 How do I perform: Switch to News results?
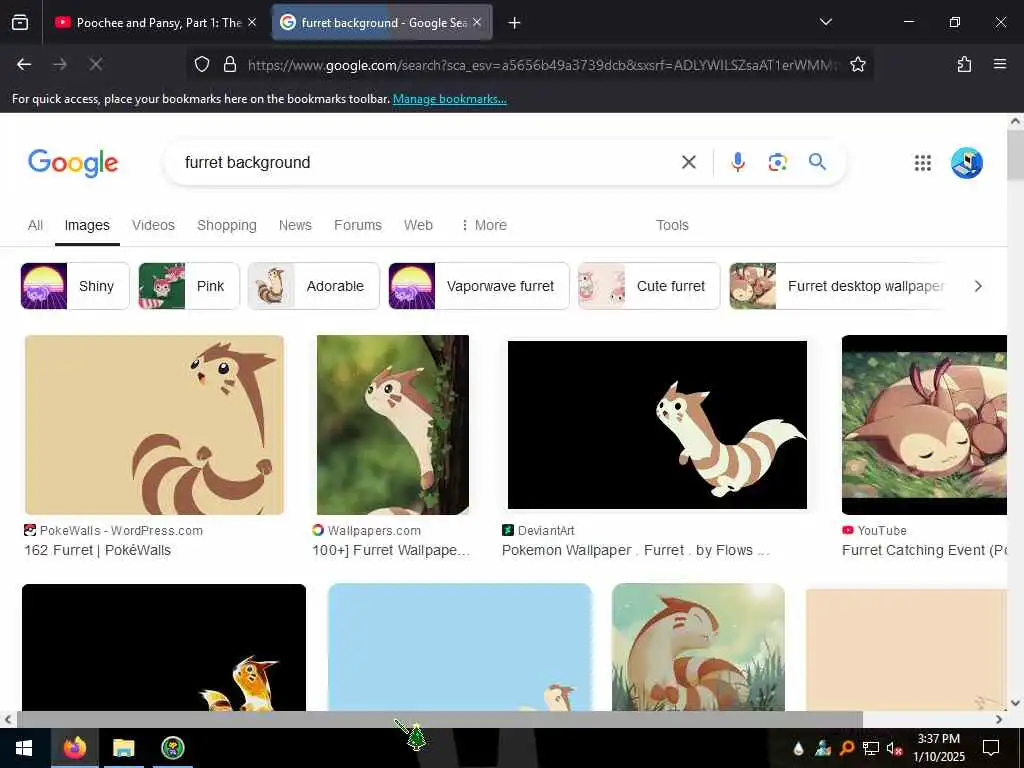click(x=295, y=225)
